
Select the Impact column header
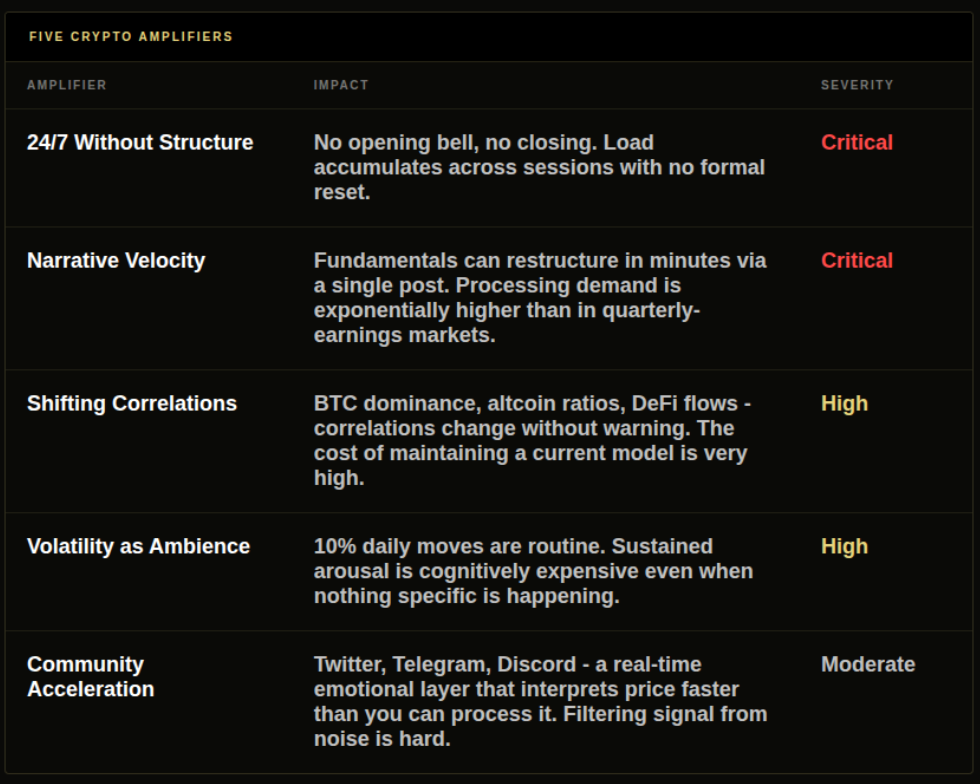tap(341, 85)
